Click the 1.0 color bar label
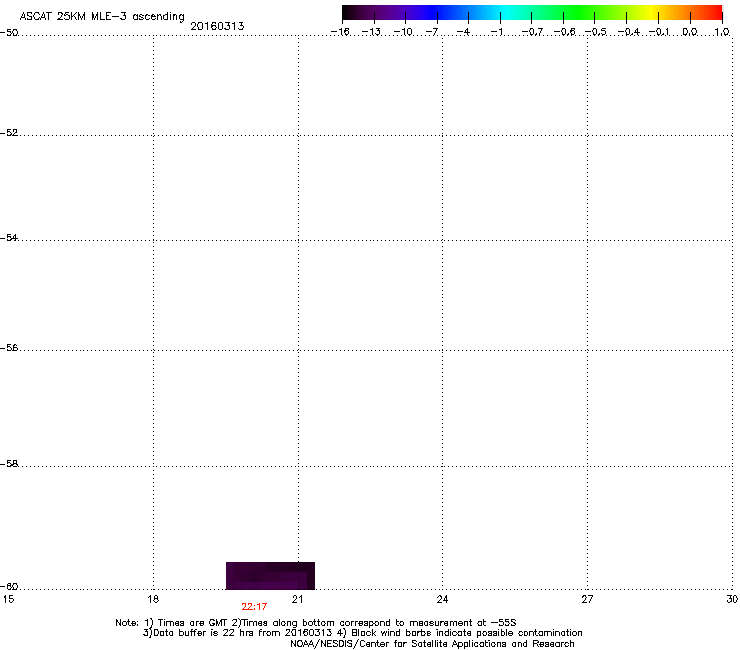The height and width of the screenshot is (650, 740). [x=722, y=32]
